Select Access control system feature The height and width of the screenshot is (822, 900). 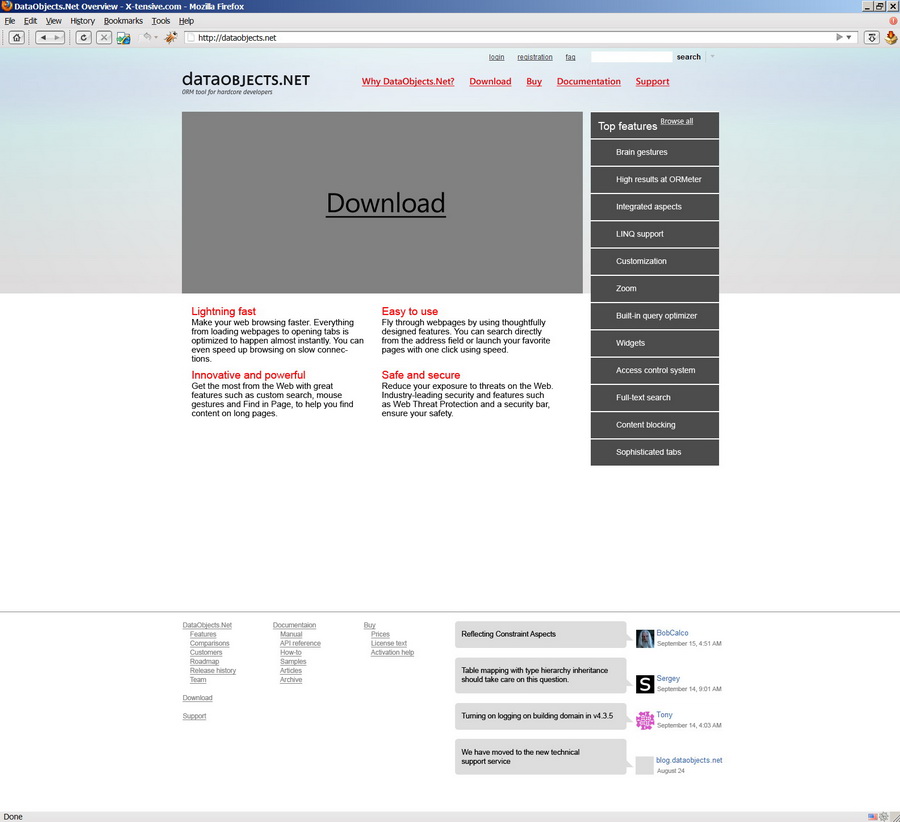[654, 370]
